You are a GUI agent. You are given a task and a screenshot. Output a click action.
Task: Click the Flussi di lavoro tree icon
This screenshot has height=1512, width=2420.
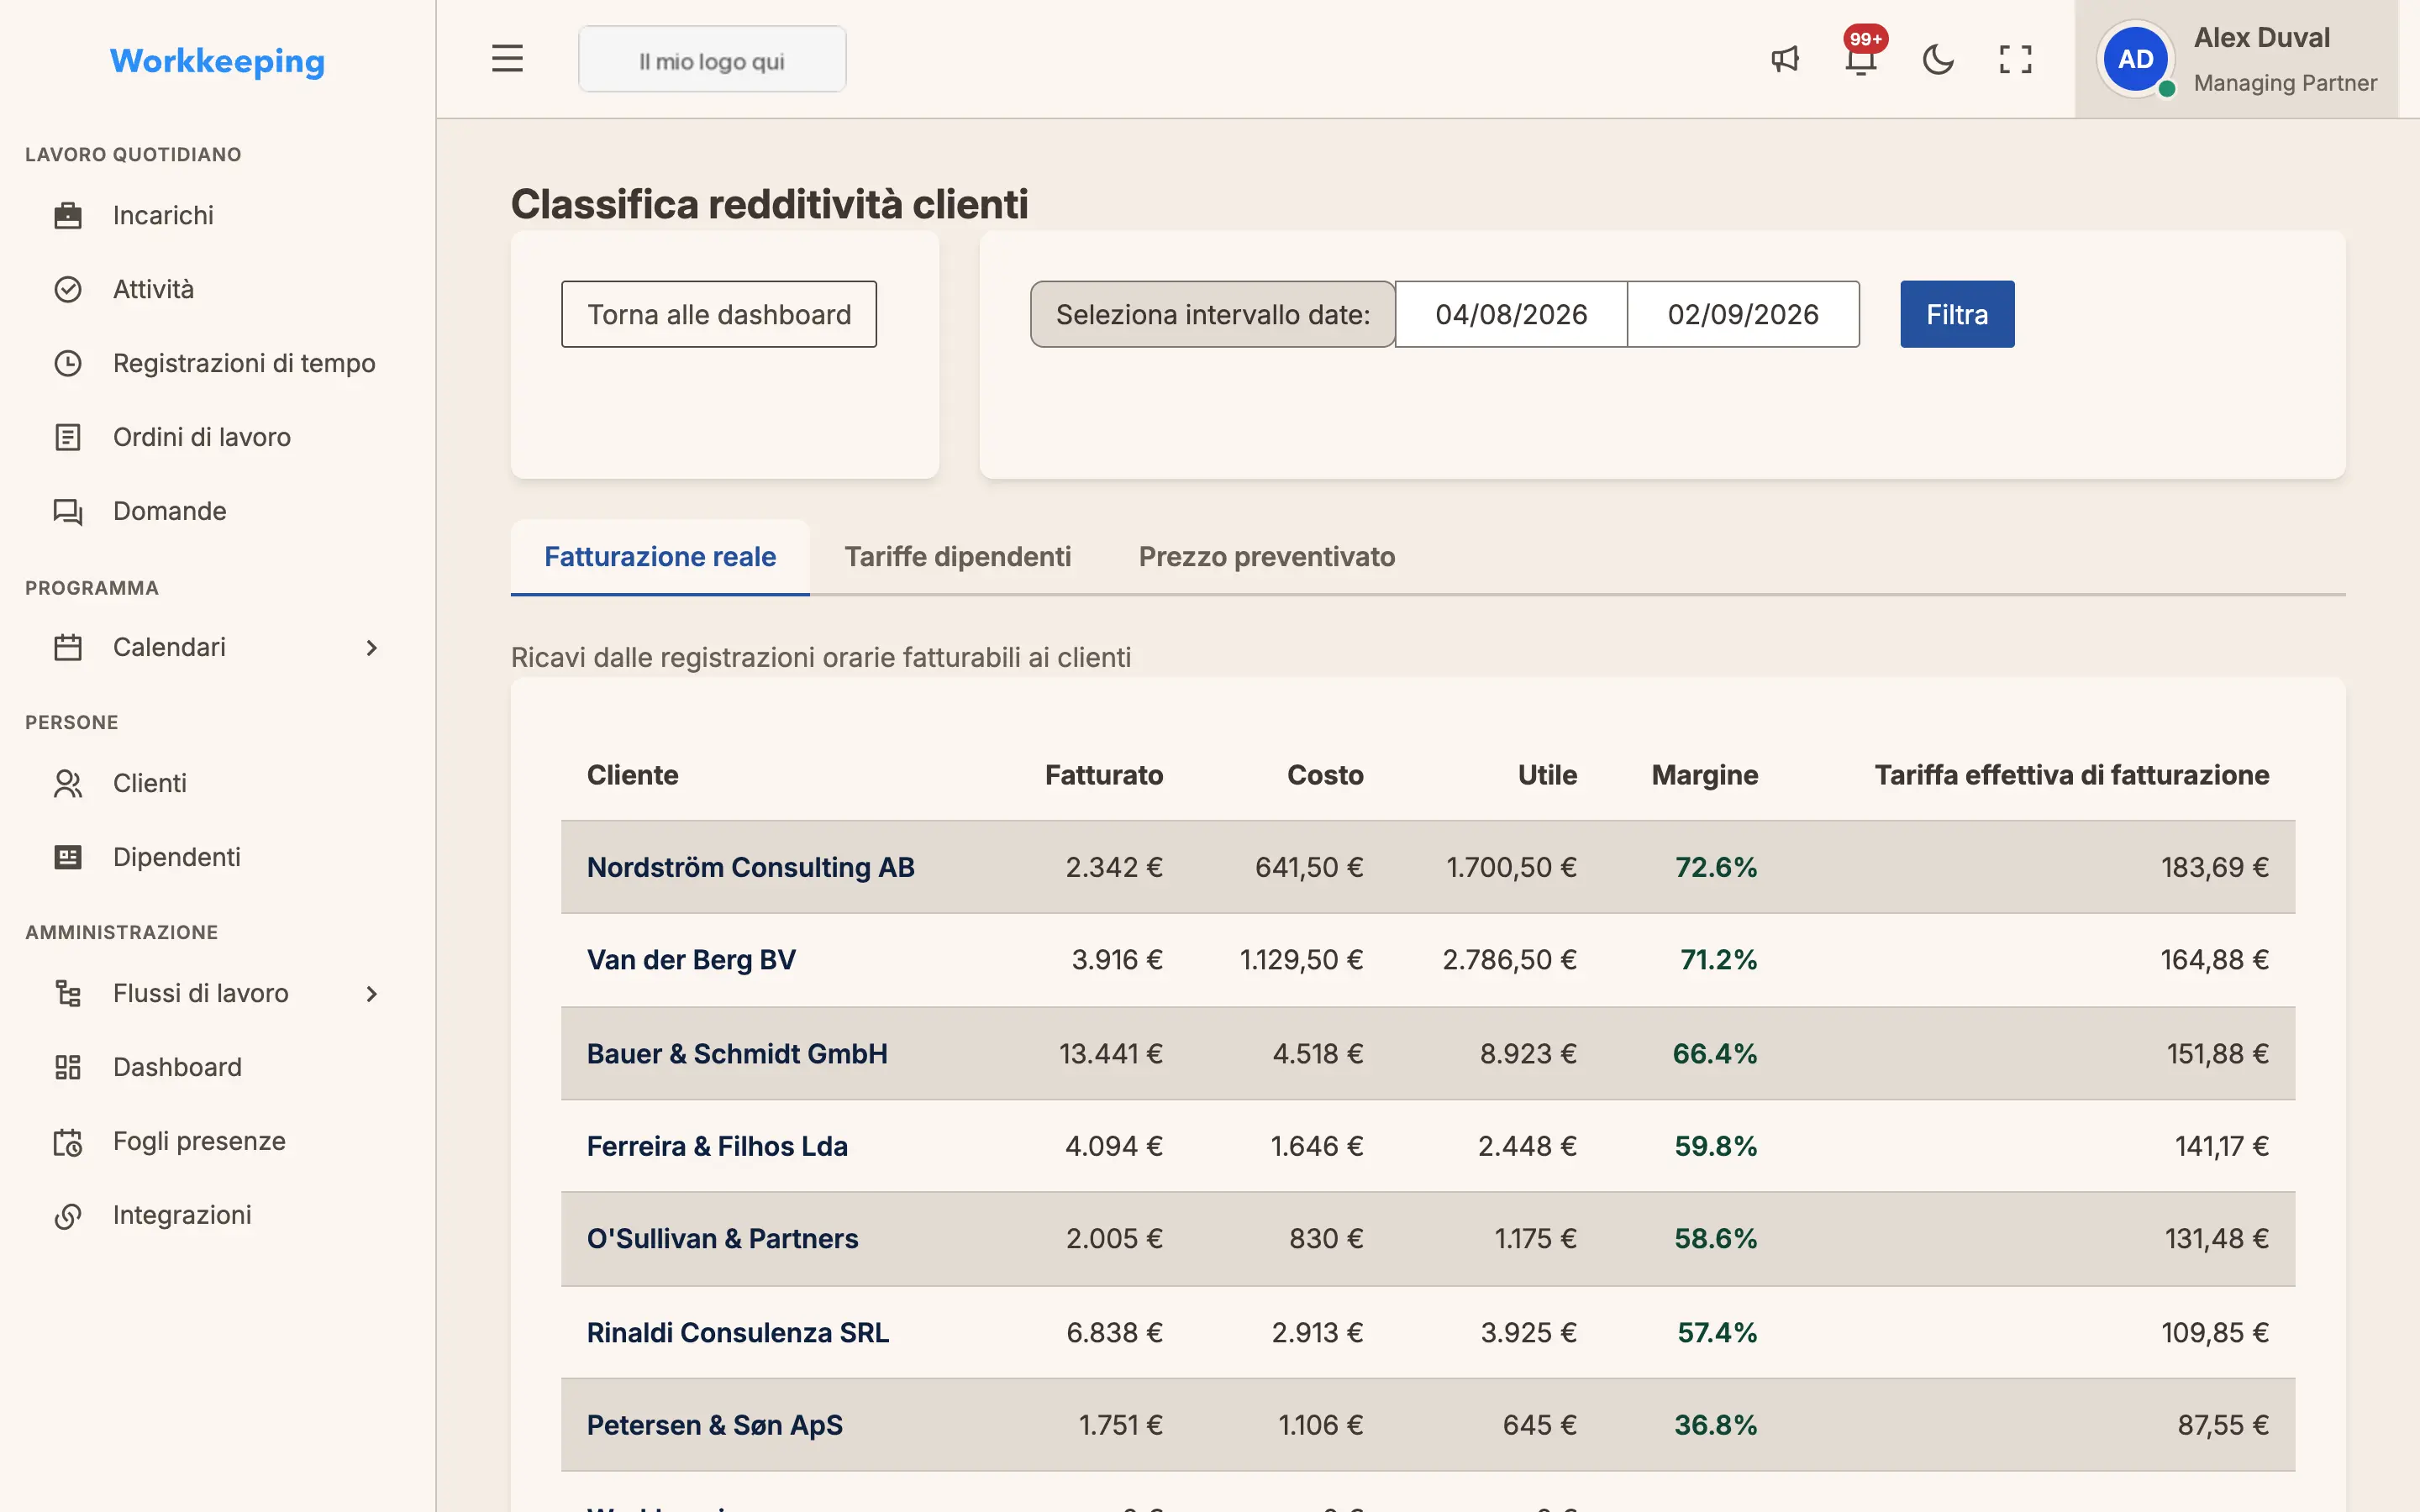point(68,993)
